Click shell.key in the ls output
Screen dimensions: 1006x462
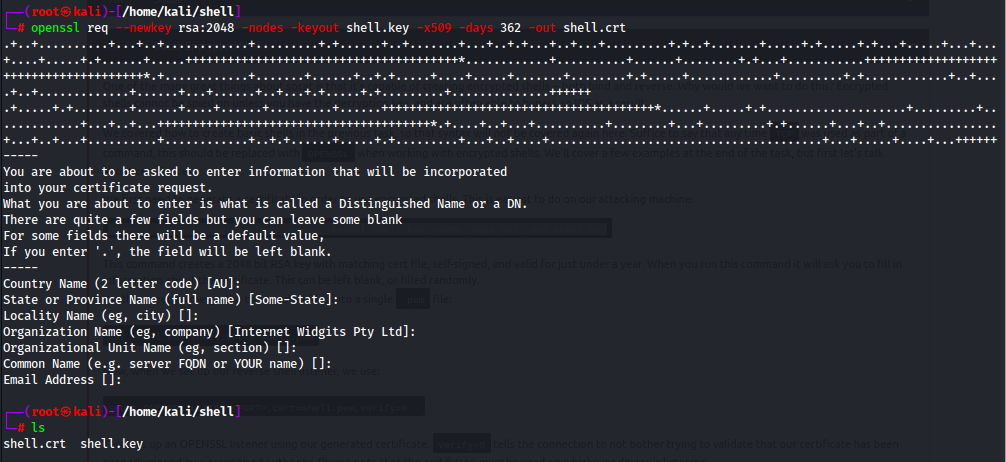coord(112,443)
